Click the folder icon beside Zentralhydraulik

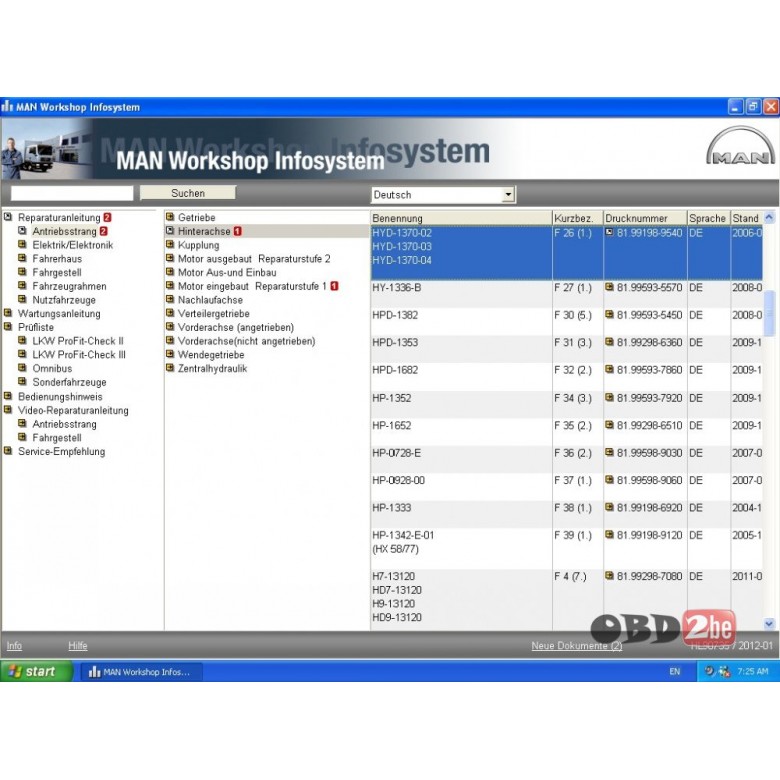pyautogui.click(x=170, y=368)
